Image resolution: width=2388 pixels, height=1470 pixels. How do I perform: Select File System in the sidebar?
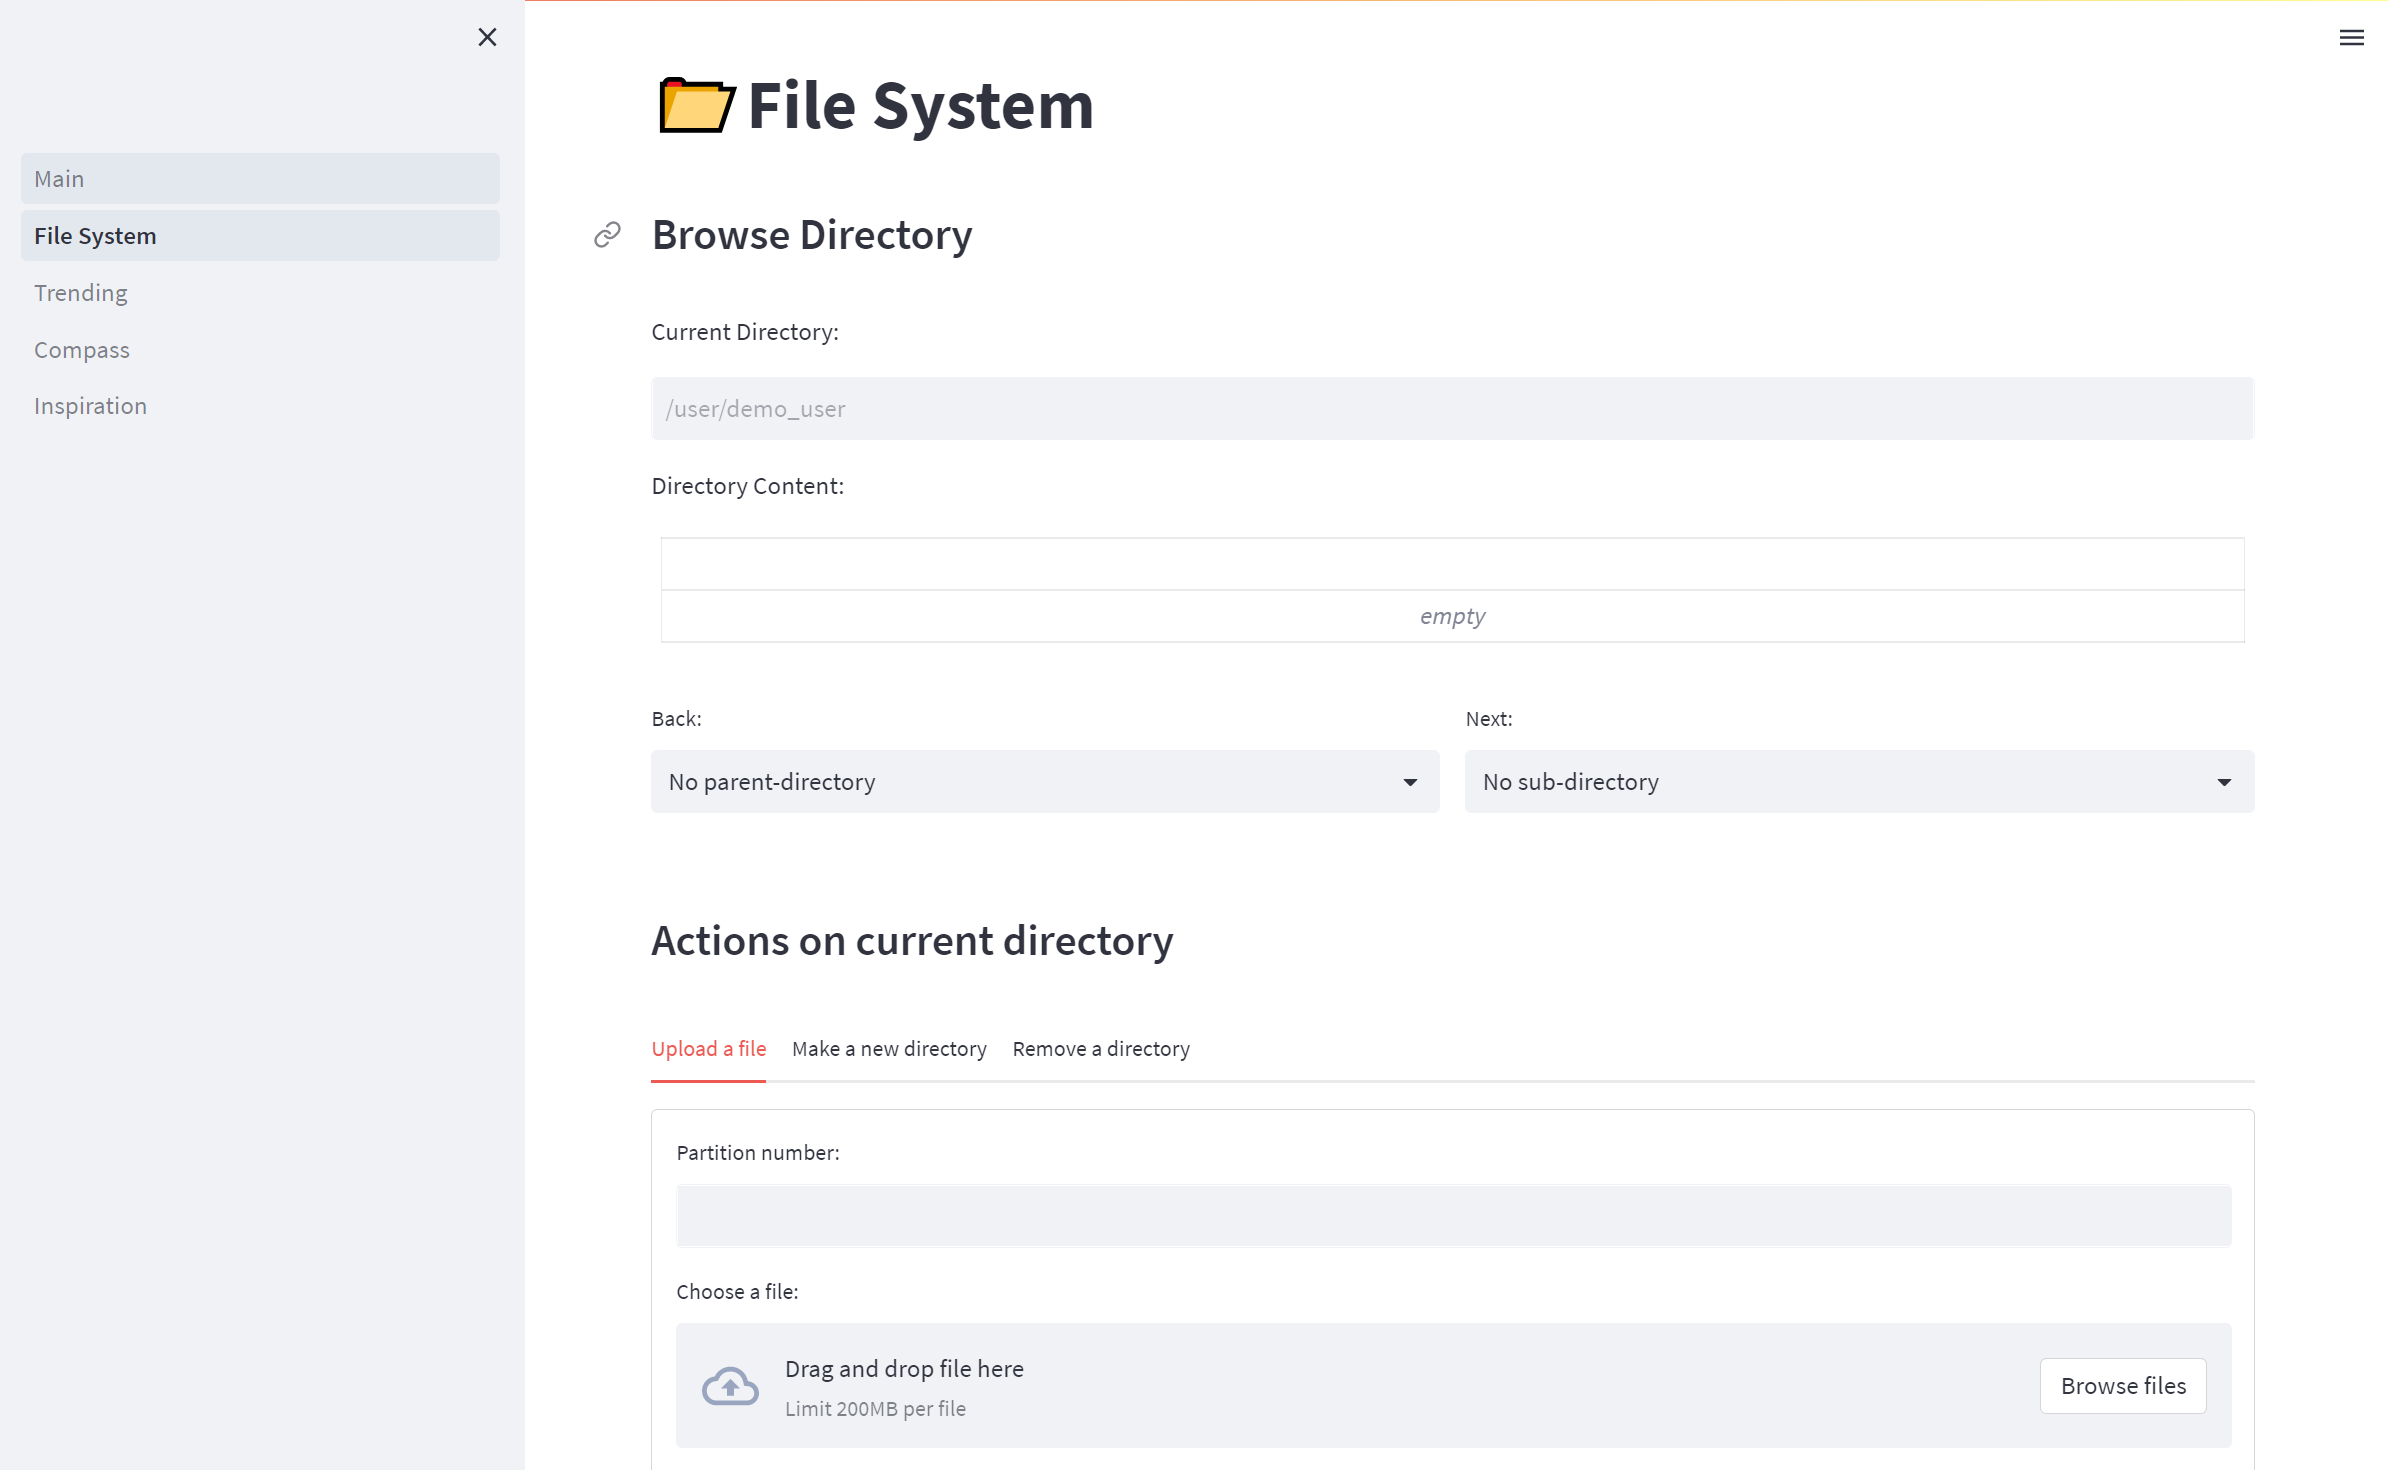pos(260,236)
